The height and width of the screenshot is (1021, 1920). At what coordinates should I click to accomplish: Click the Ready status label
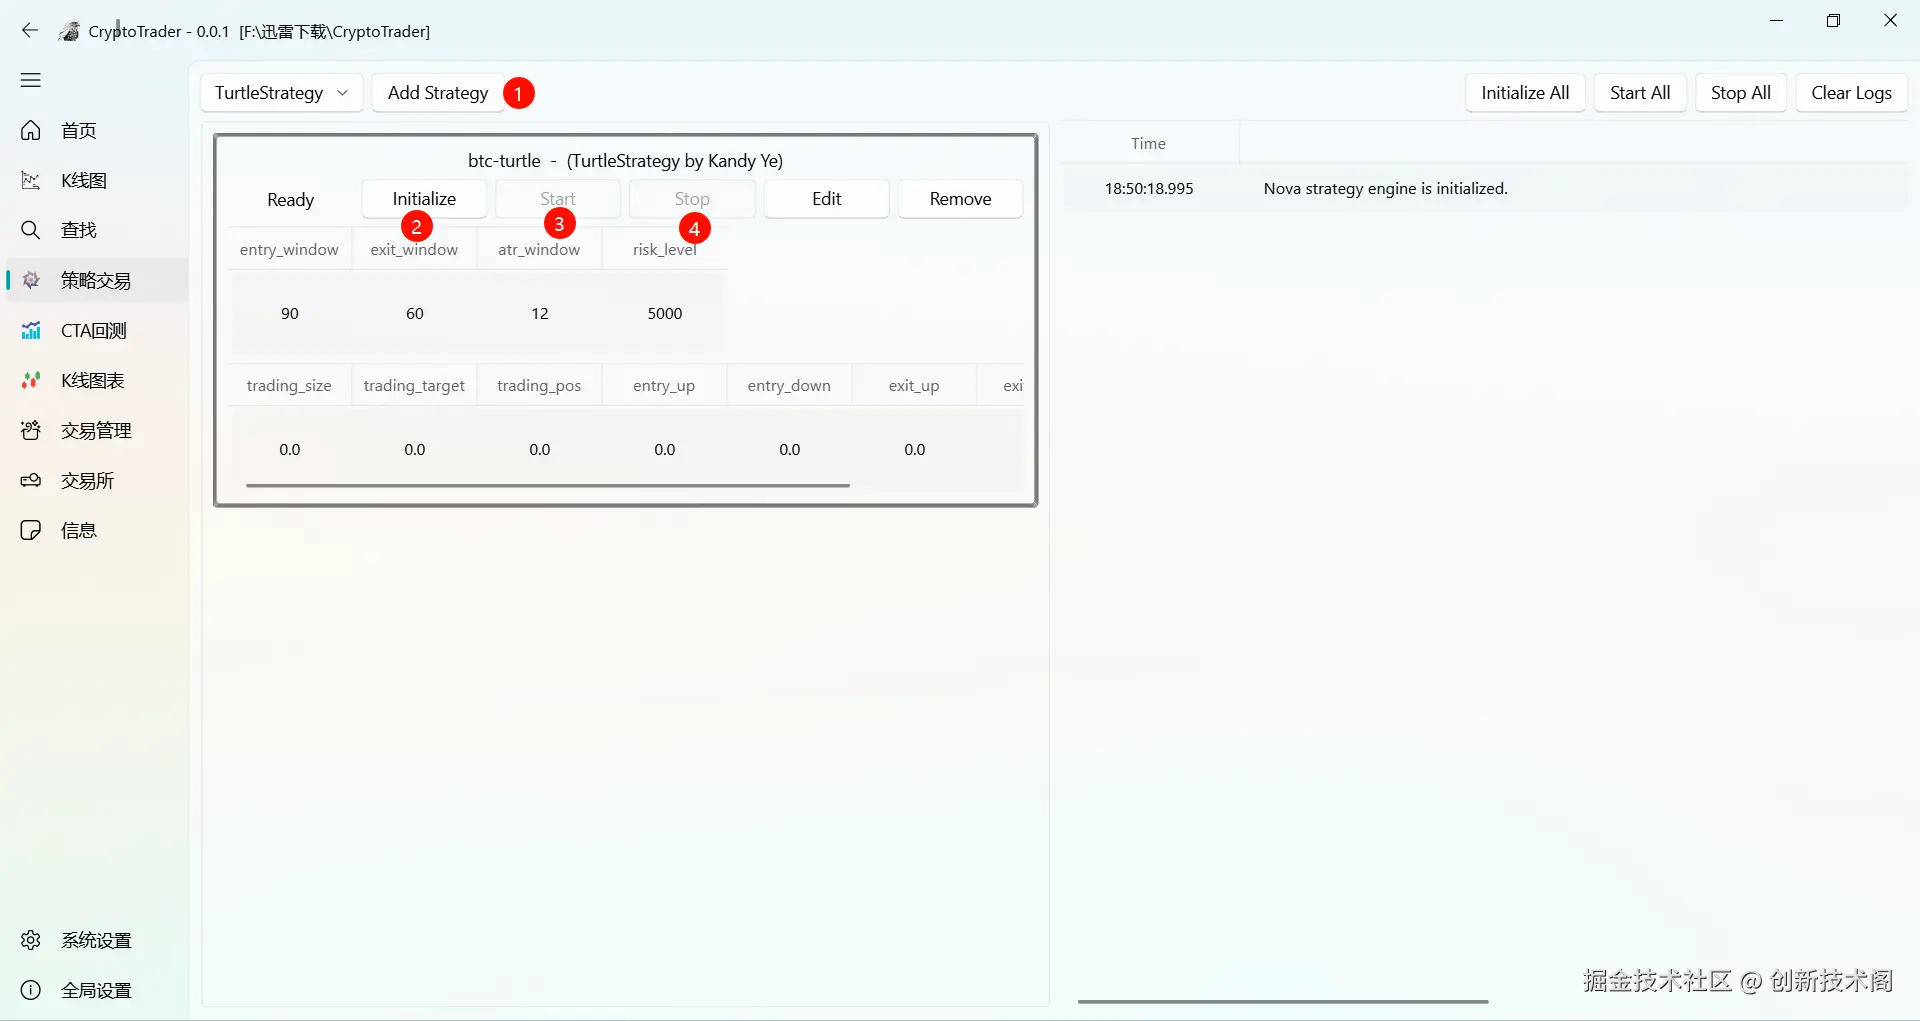[x=291, y=200]
